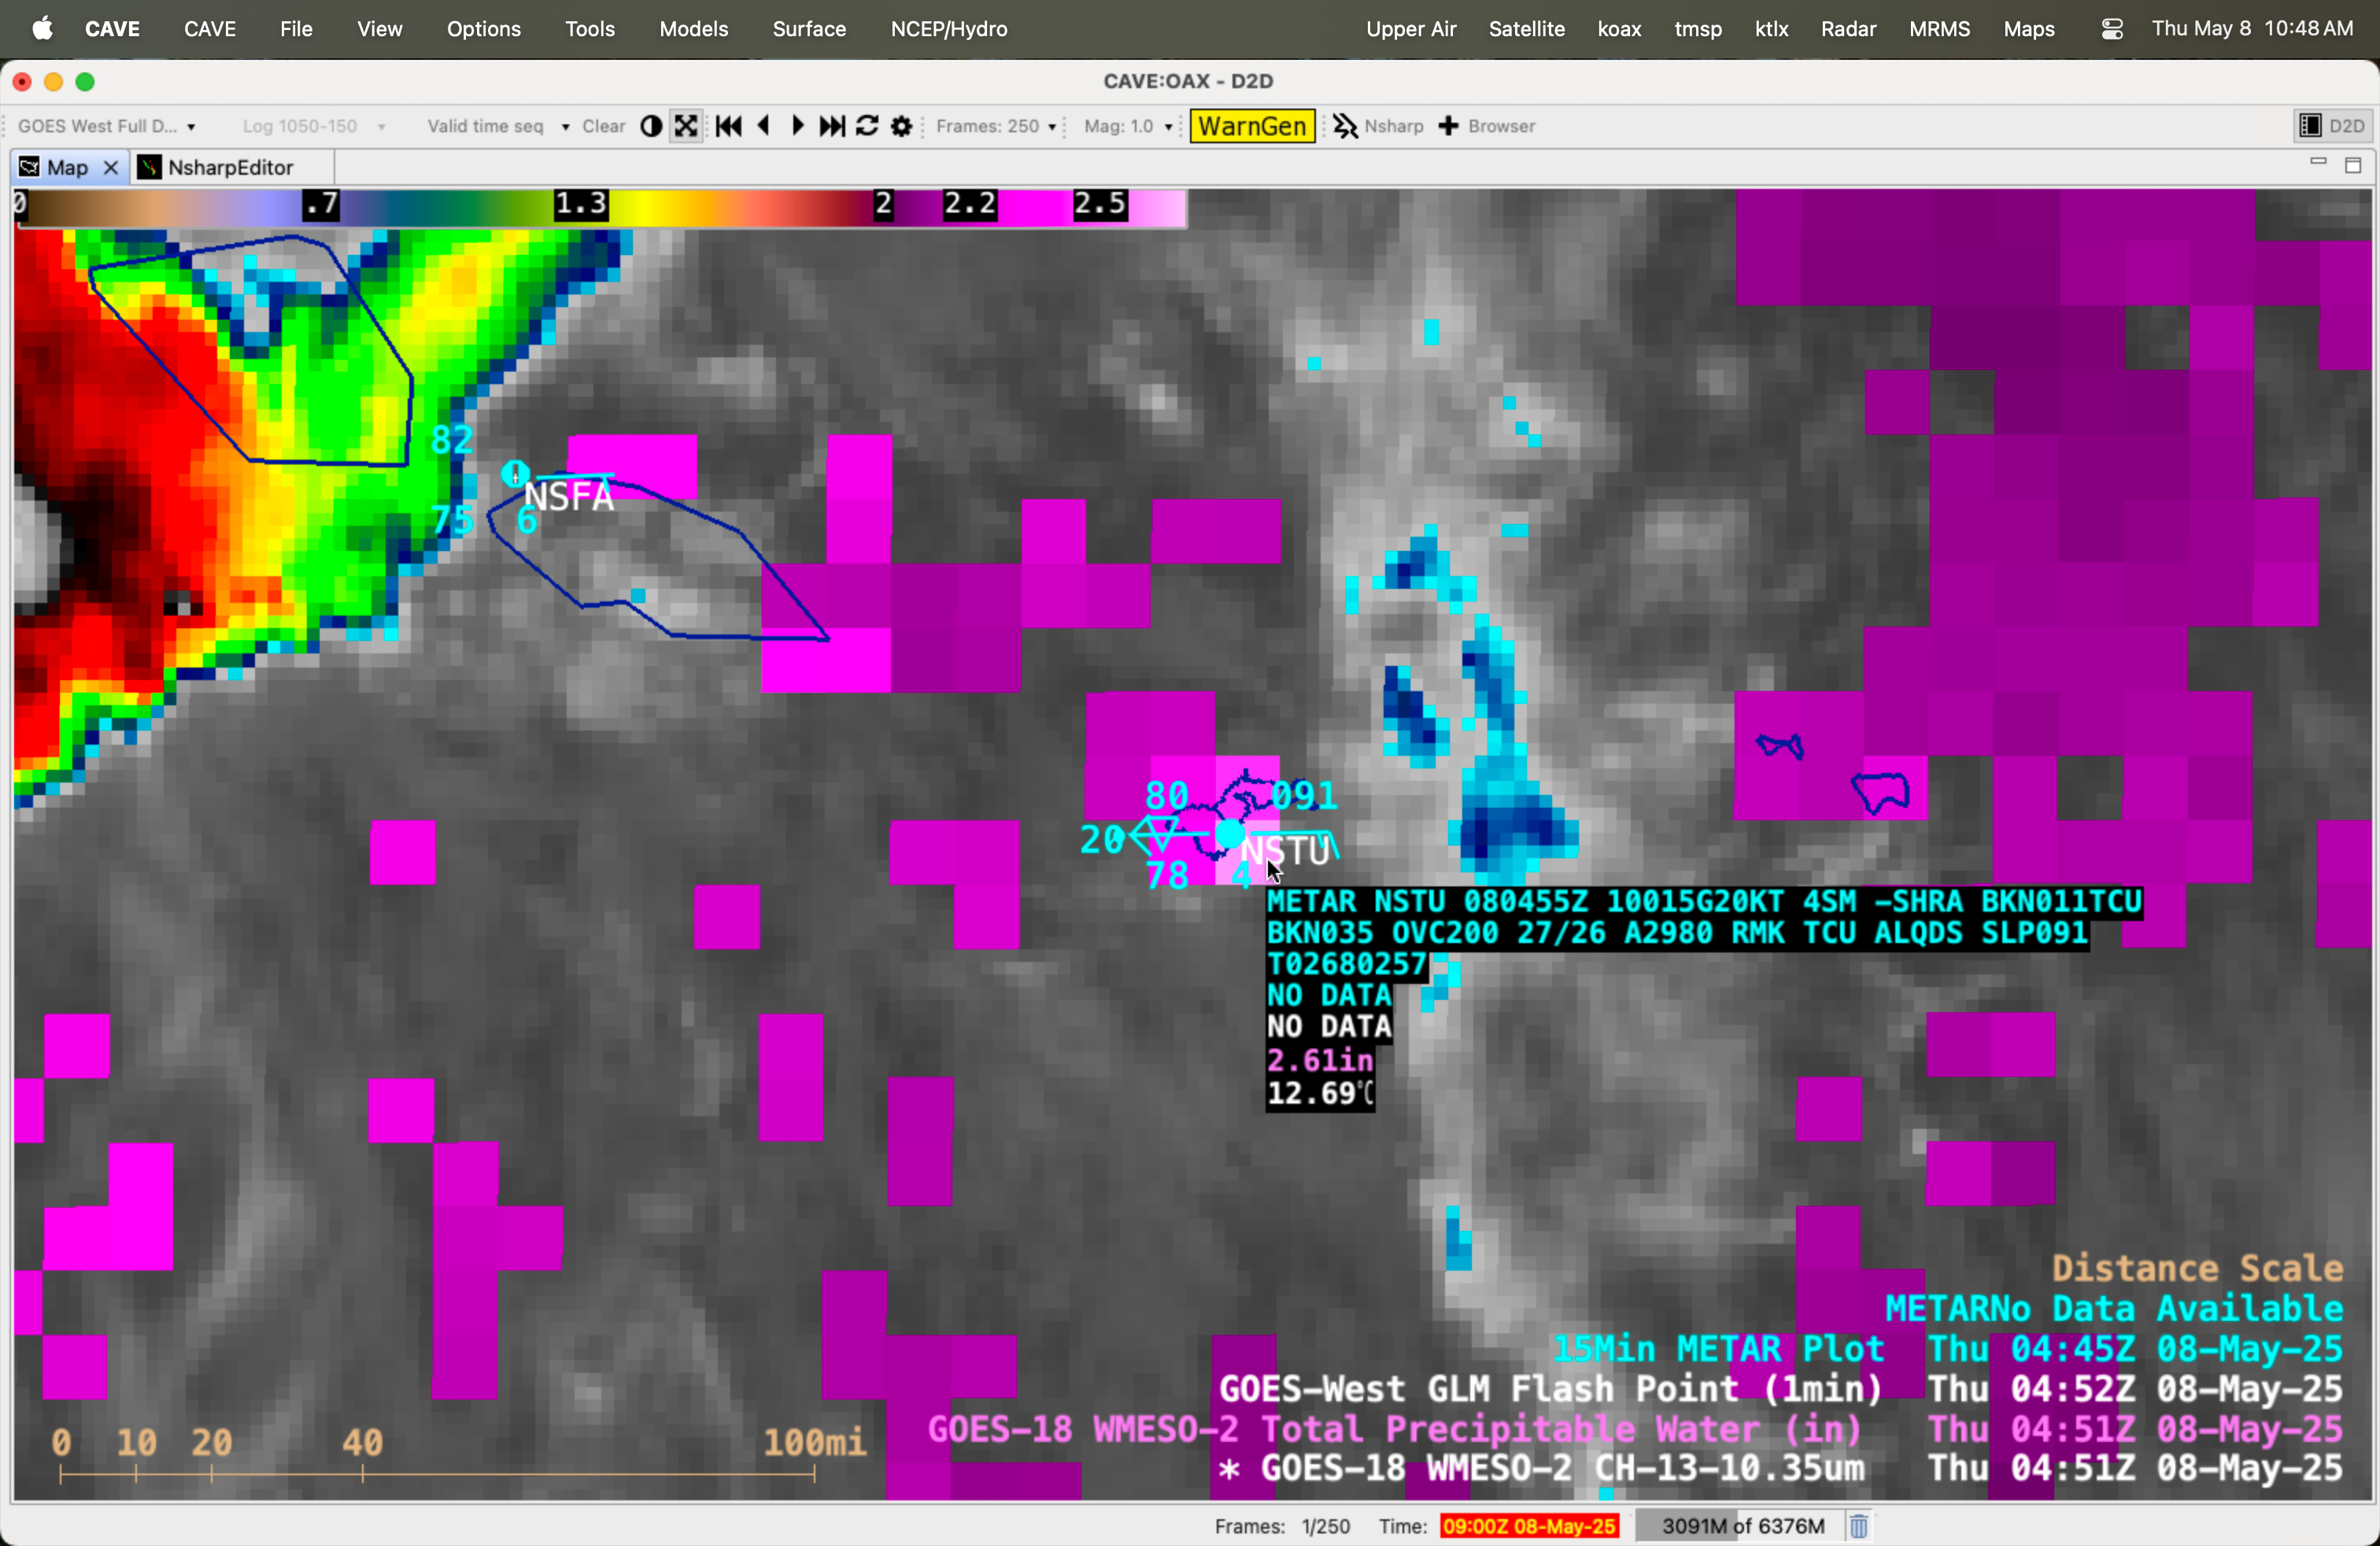2380x1546 pixels.
Task: Toggle image combination contrast icon
Action: pyautogui.click(x=651, y=126)
